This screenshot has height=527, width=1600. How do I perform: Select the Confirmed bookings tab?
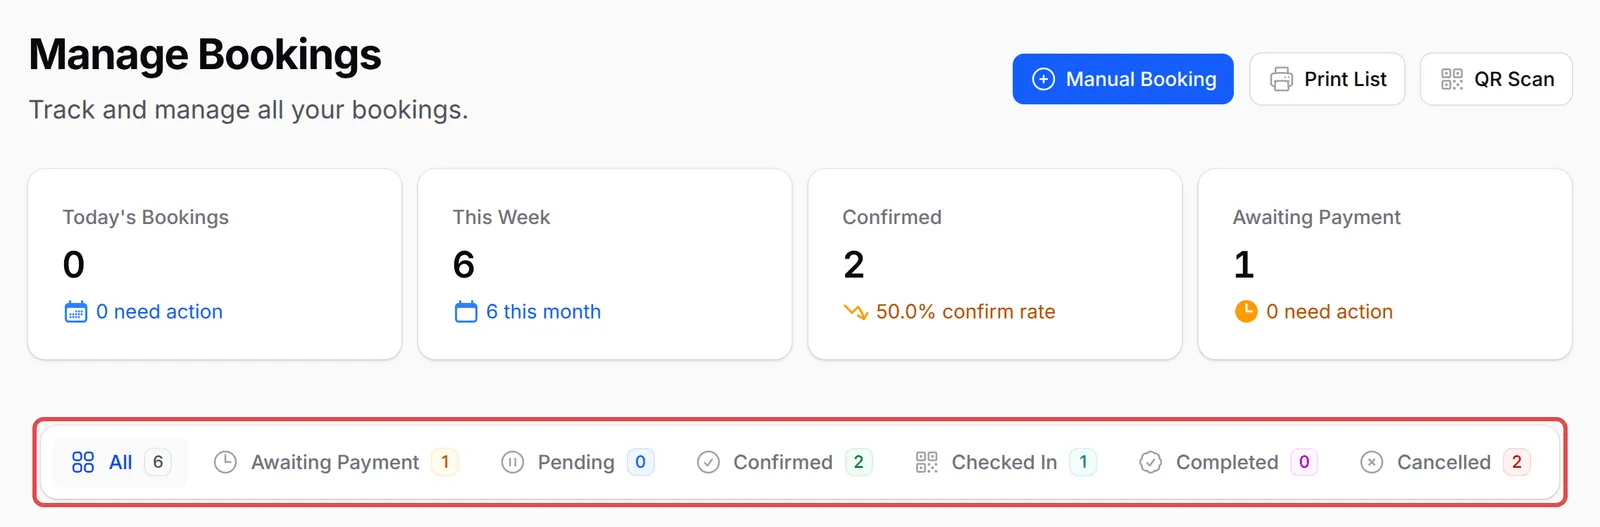784,462
